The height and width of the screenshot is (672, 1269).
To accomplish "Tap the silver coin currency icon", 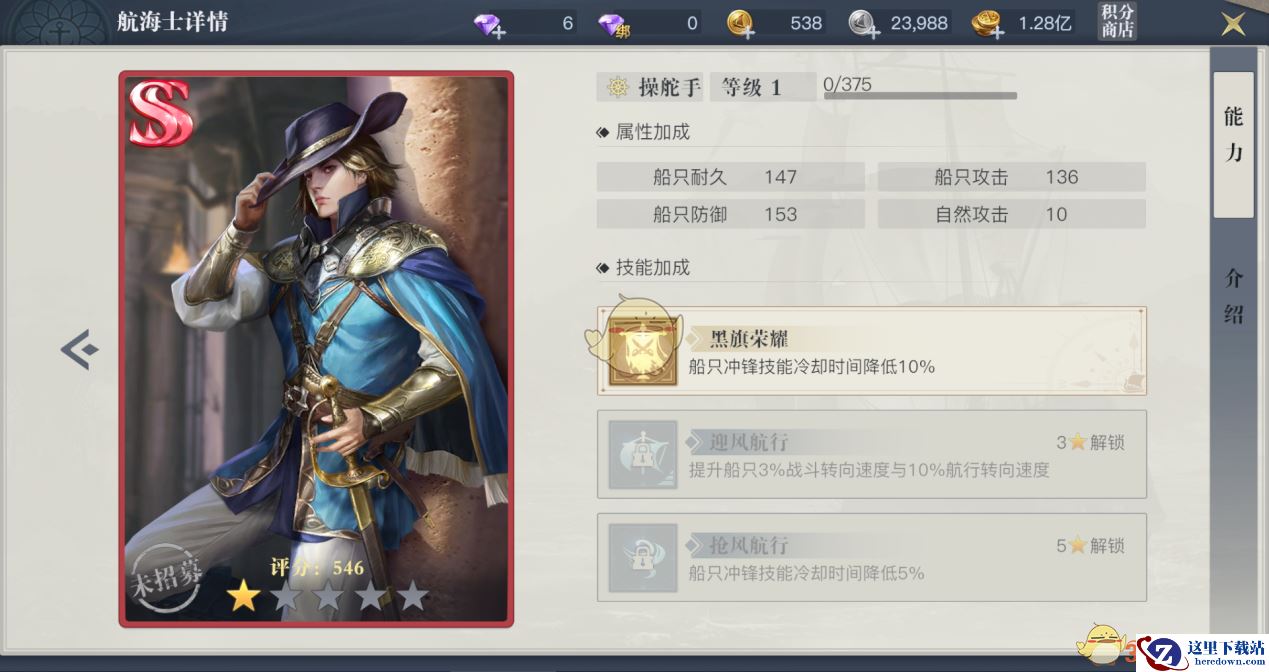I will pos(865,24).
